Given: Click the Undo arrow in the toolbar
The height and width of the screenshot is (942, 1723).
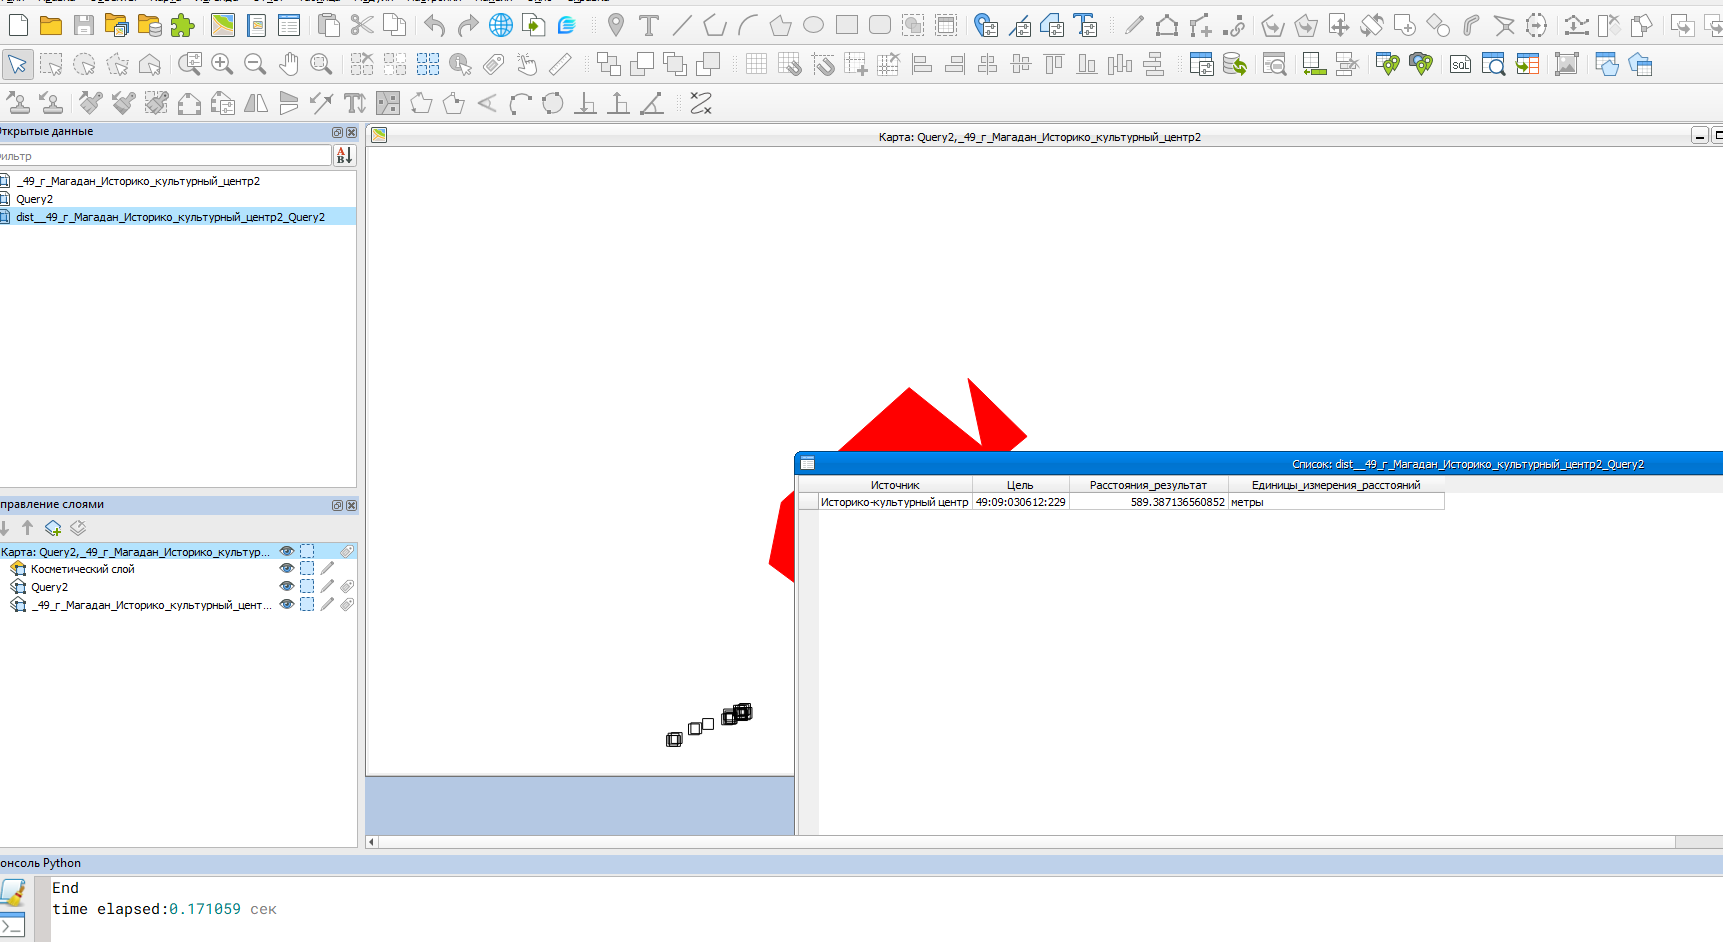Looking at the screenshot, I should point(434,26).
